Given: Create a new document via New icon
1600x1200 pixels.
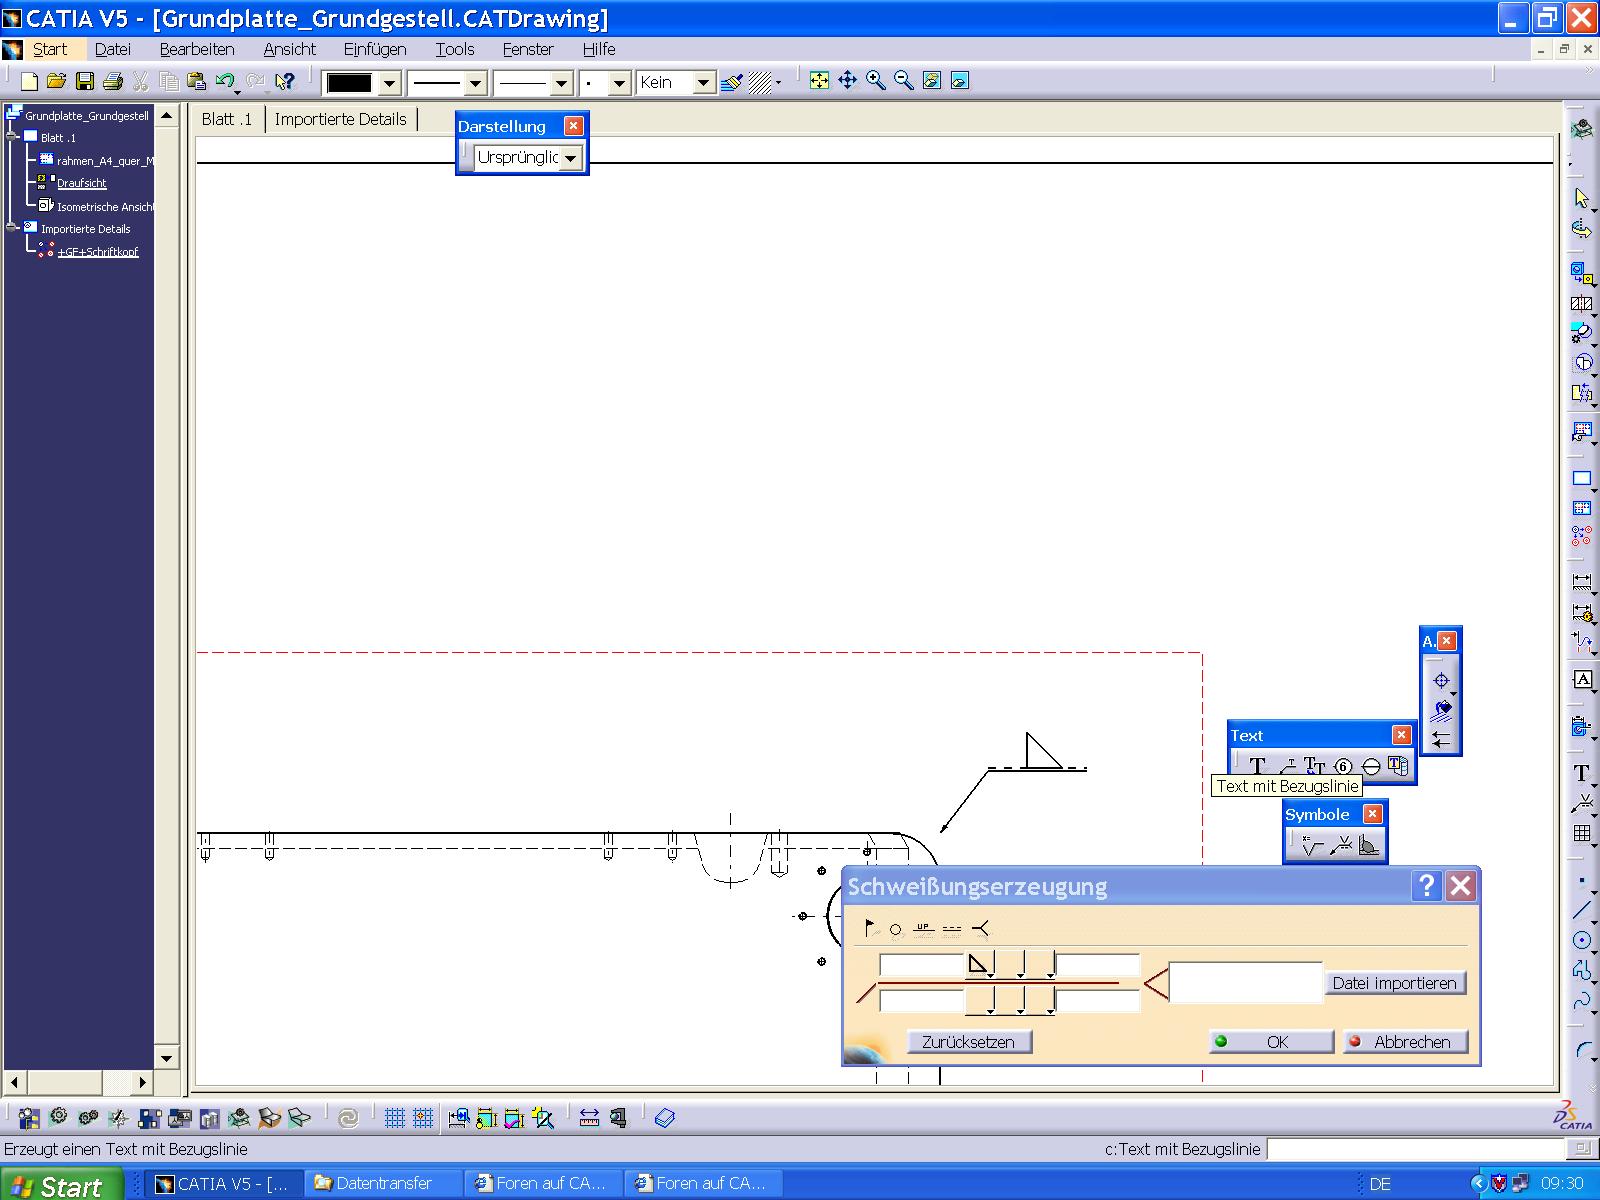Looking at the screenshot, I should [29, 82].
